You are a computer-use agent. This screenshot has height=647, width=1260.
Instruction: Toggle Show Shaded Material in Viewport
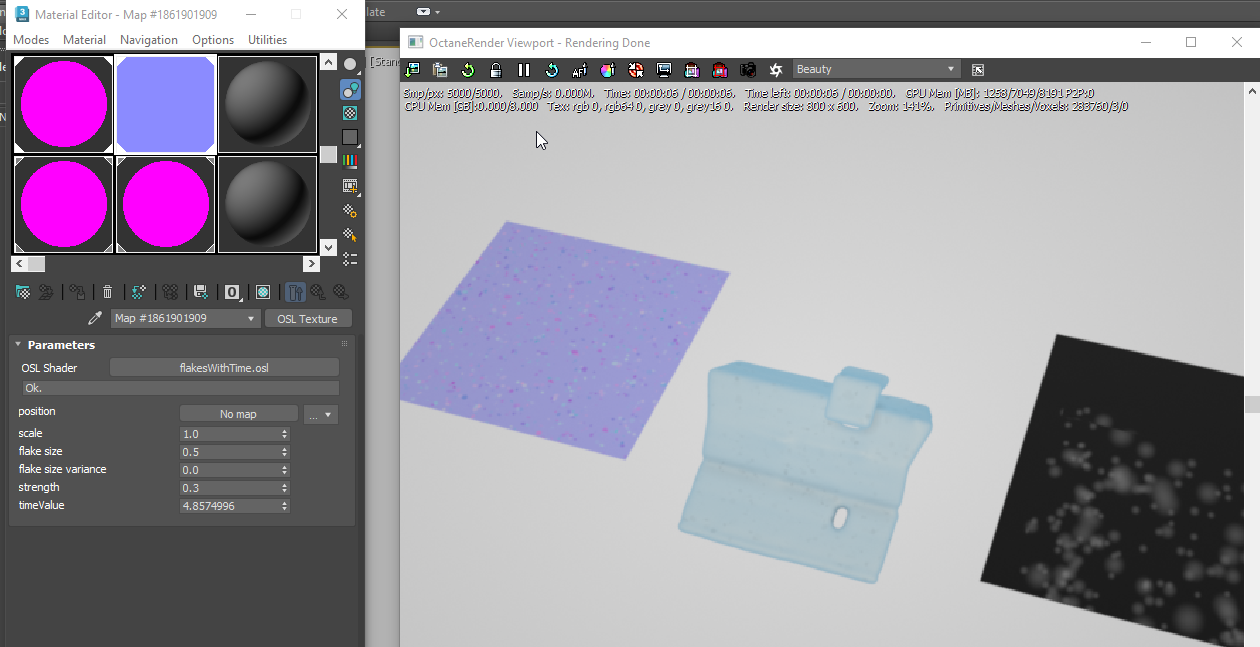(x=263, y=292)
